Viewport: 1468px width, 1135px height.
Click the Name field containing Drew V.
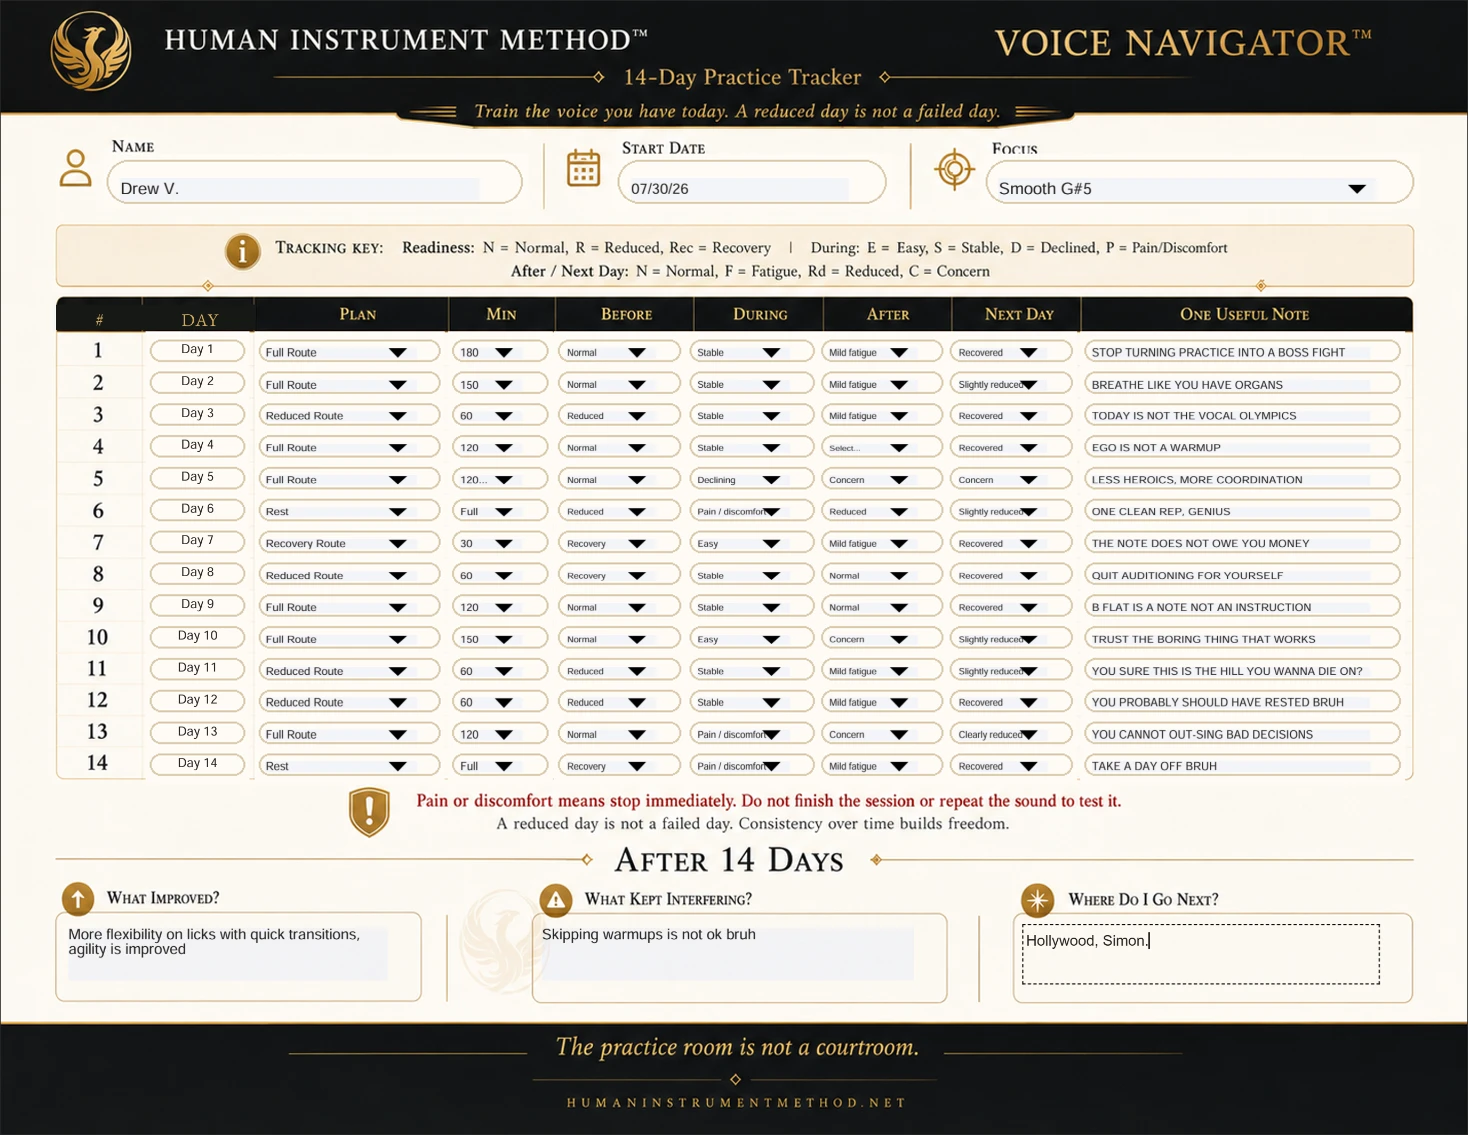click(314, 183)
